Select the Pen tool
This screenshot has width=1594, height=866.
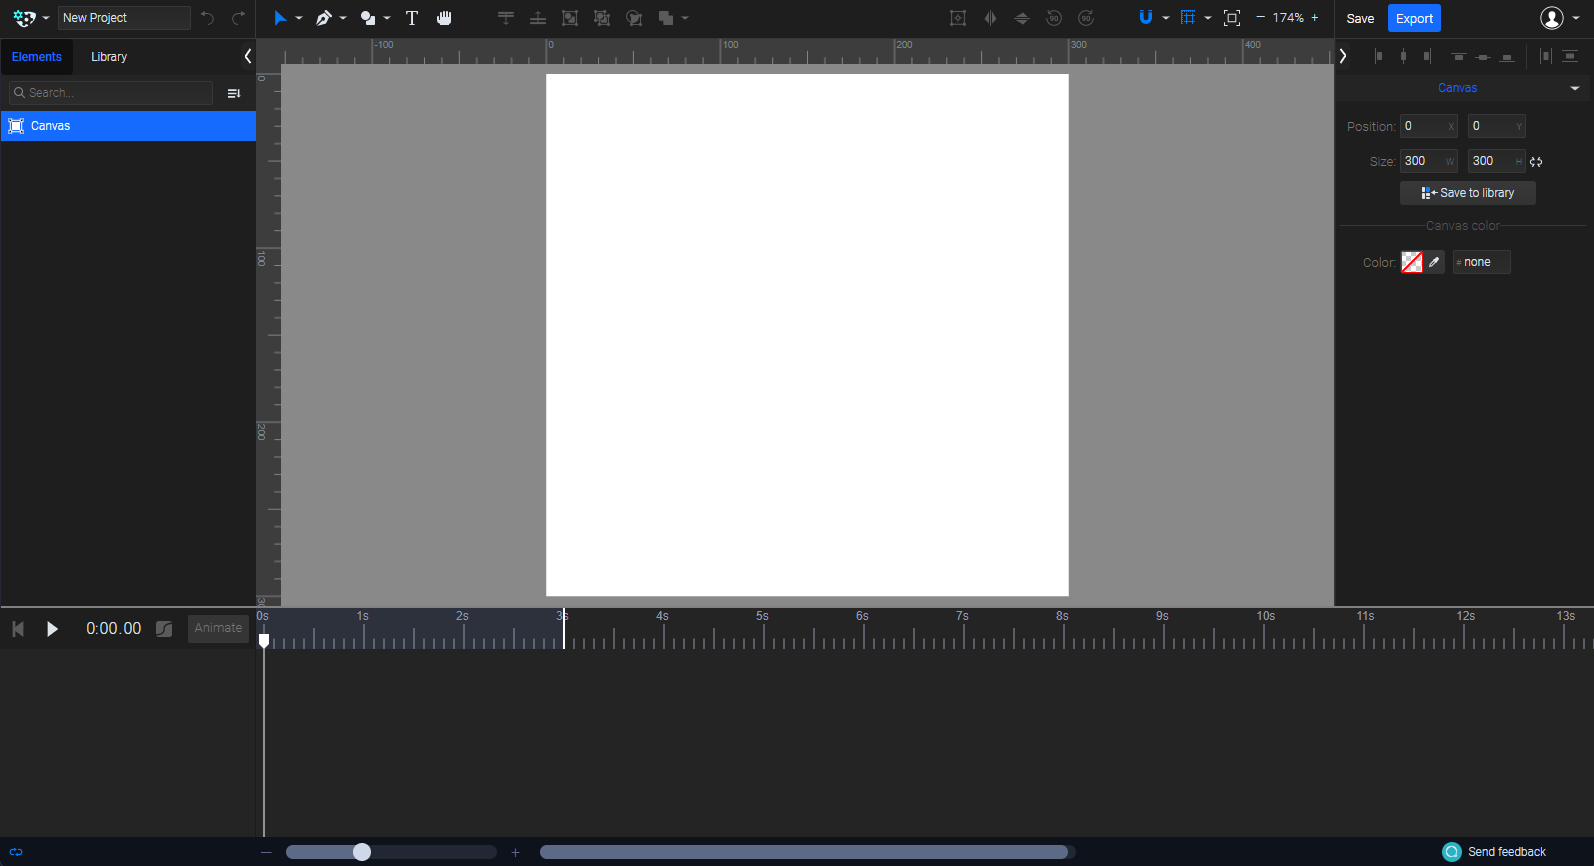click(323, 18)
